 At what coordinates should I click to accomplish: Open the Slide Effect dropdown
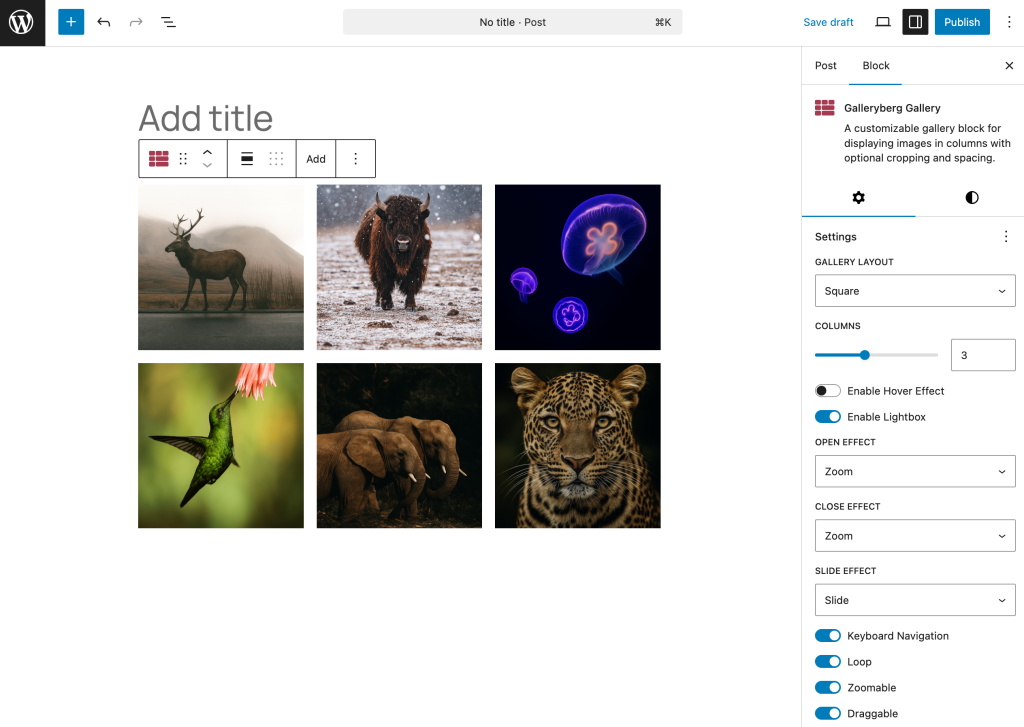coord(914,600)
